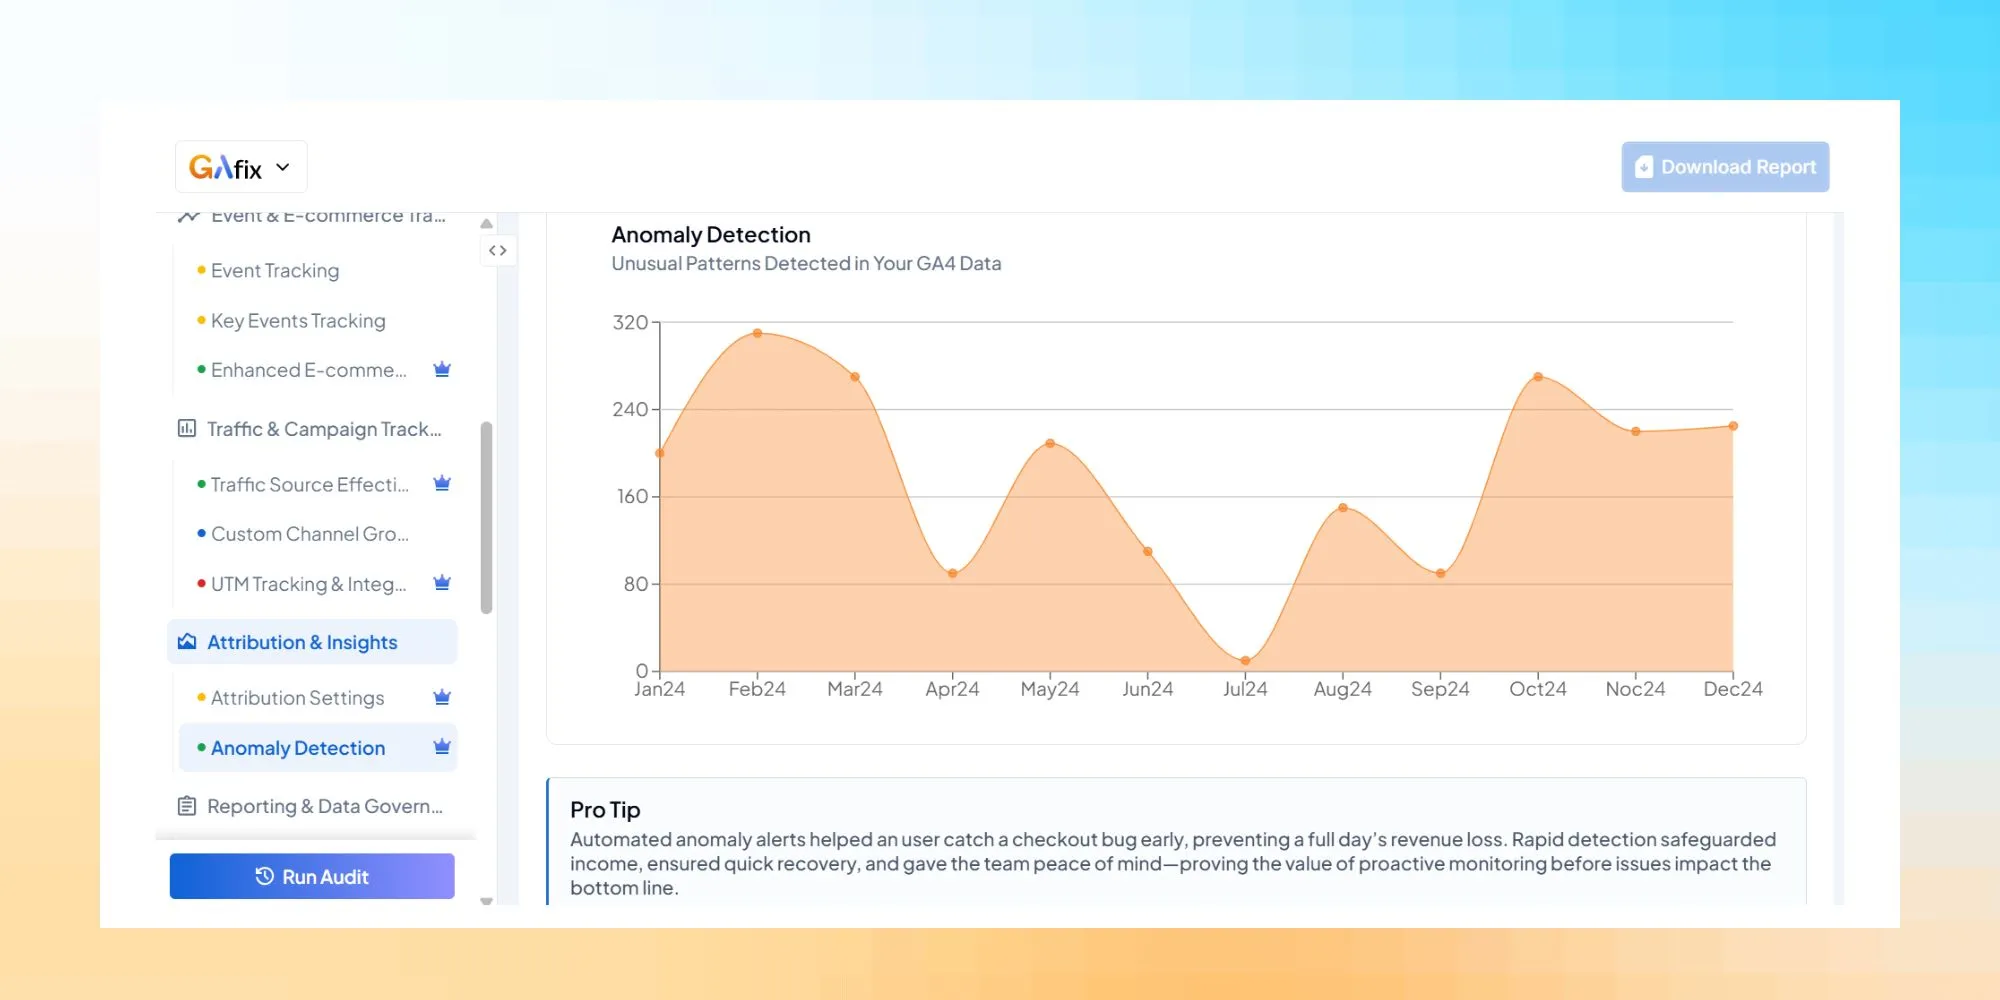The height and width of the screenshot is (1000, 2000).
Task: Click the Run Audit button
Action: [312, 876]
